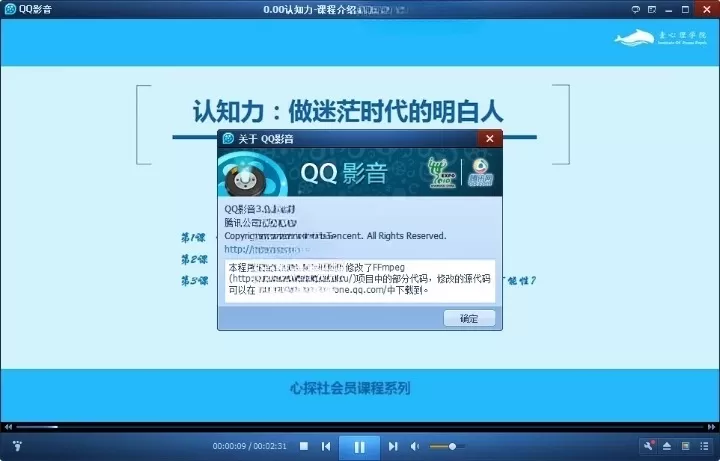Viewport: 720px width, 461px height.
Task: Skip to the next track
Action: point(393,446)
